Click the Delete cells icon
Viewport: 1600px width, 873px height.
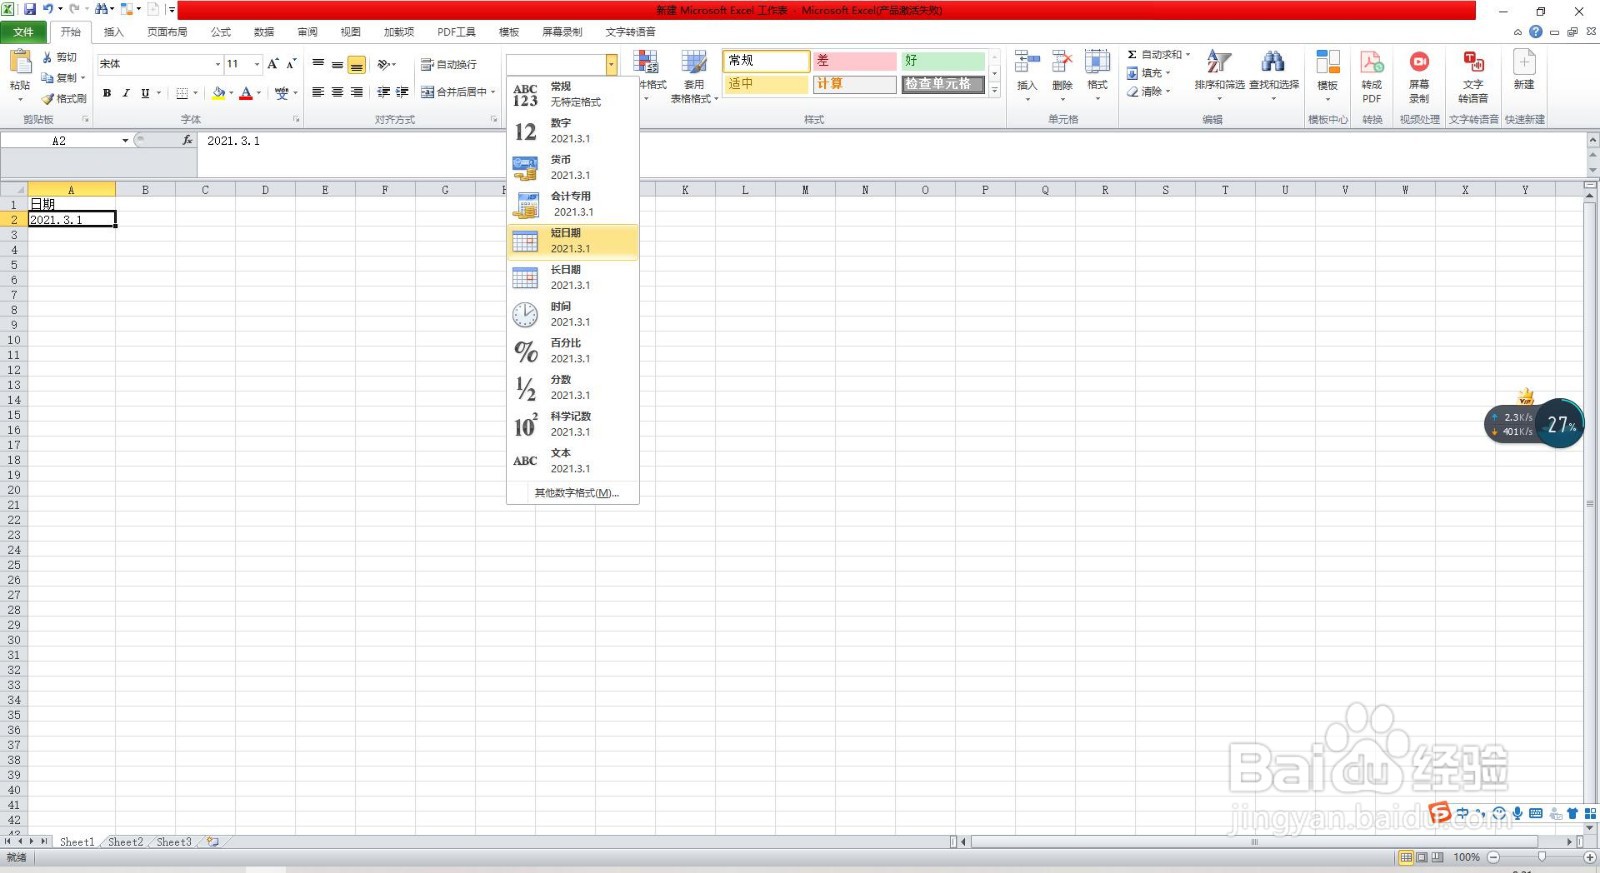[x=1062, y=64]
